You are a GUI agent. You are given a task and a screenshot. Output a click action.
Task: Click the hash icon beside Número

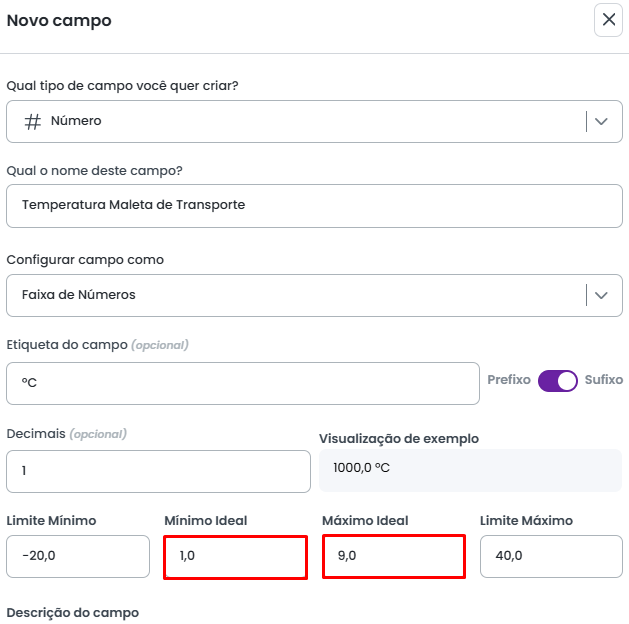point(33,121)
